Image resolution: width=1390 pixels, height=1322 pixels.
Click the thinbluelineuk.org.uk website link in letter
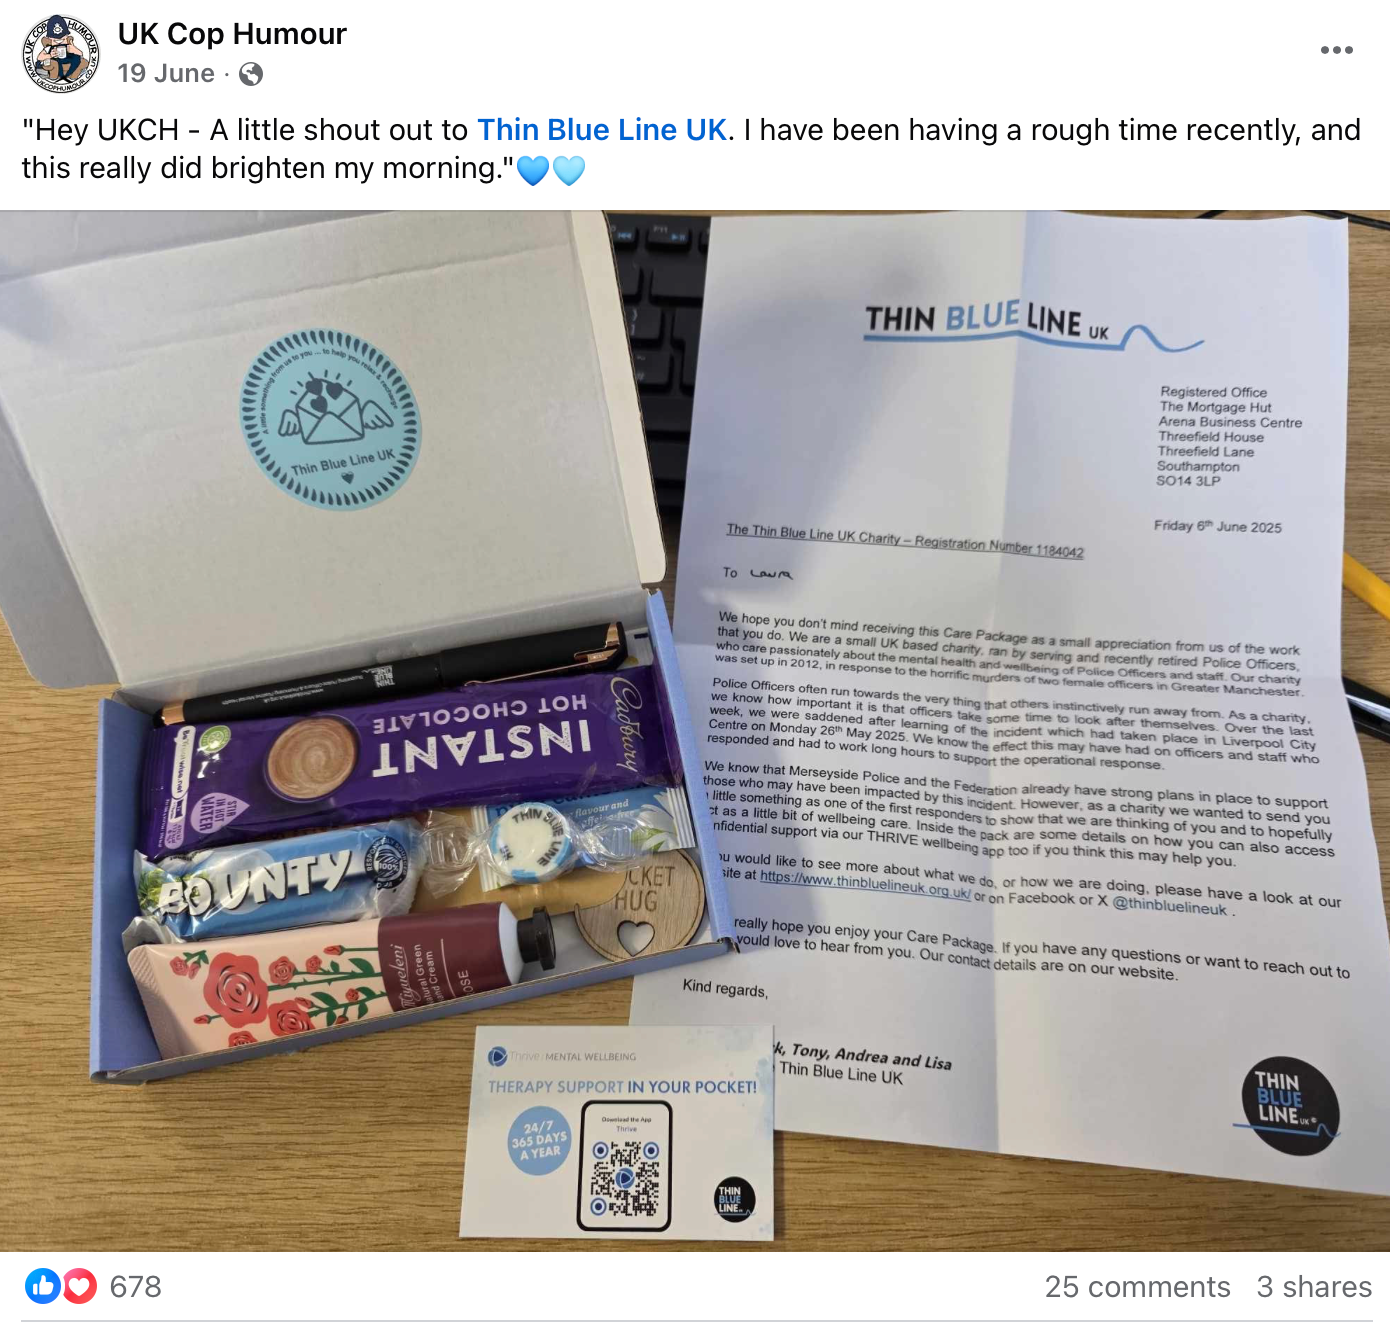point(865,885)
